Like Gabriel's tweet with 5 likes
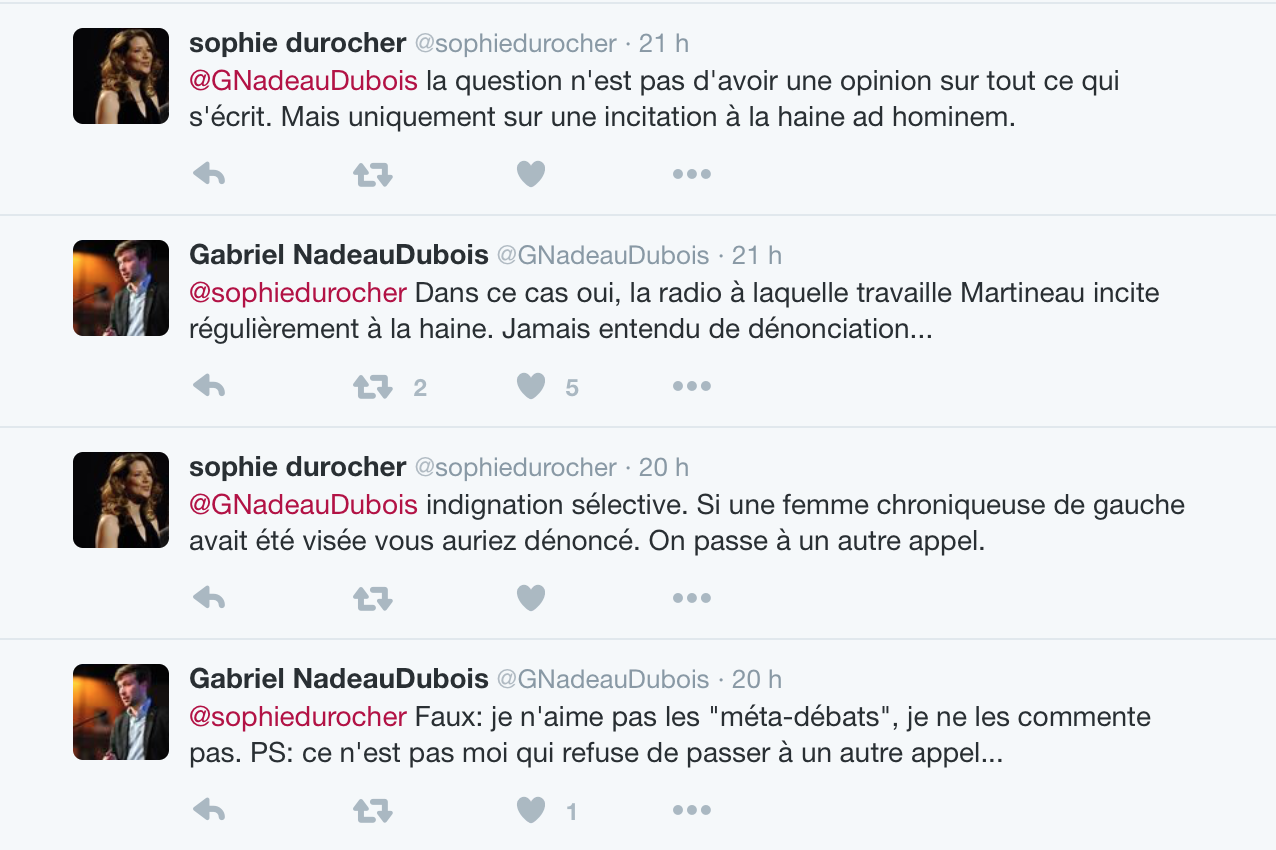Screen dimensions: 1276x850 click(531, 387)
